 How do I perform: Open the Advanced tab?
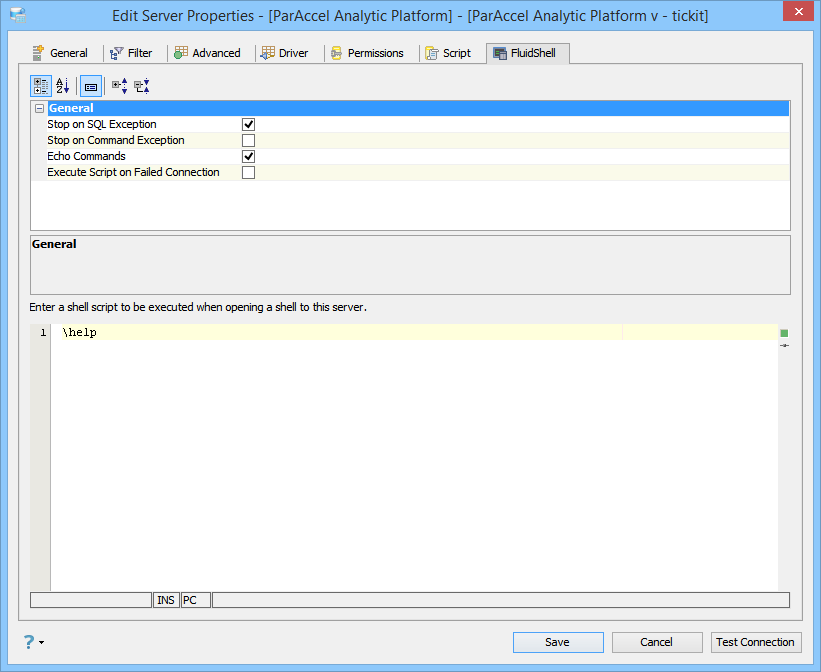pos(207,53)
